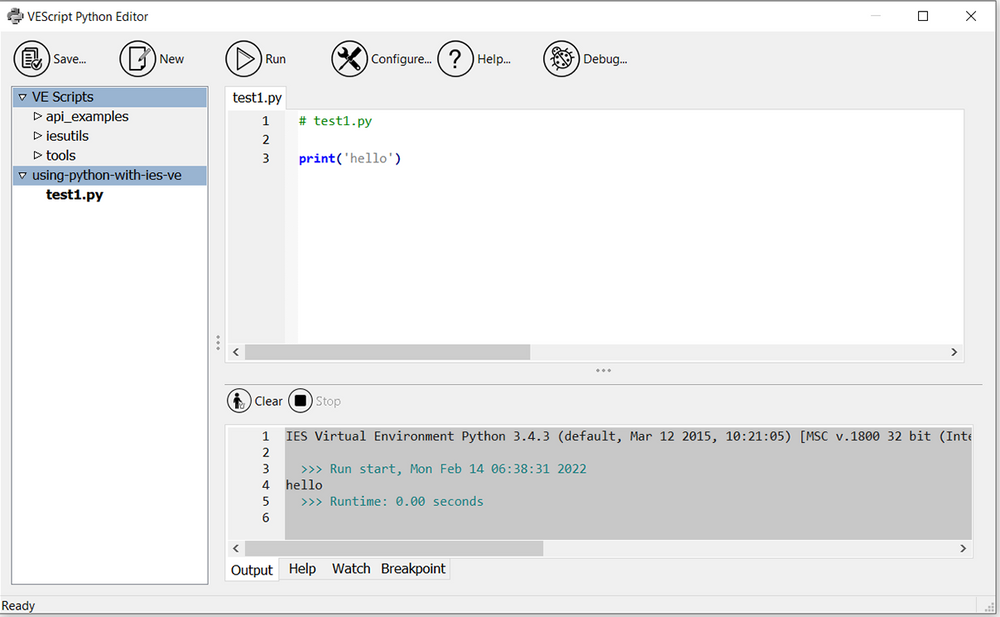
Task: Open the Breakpoint tab
Action: [x=413, y=568]
